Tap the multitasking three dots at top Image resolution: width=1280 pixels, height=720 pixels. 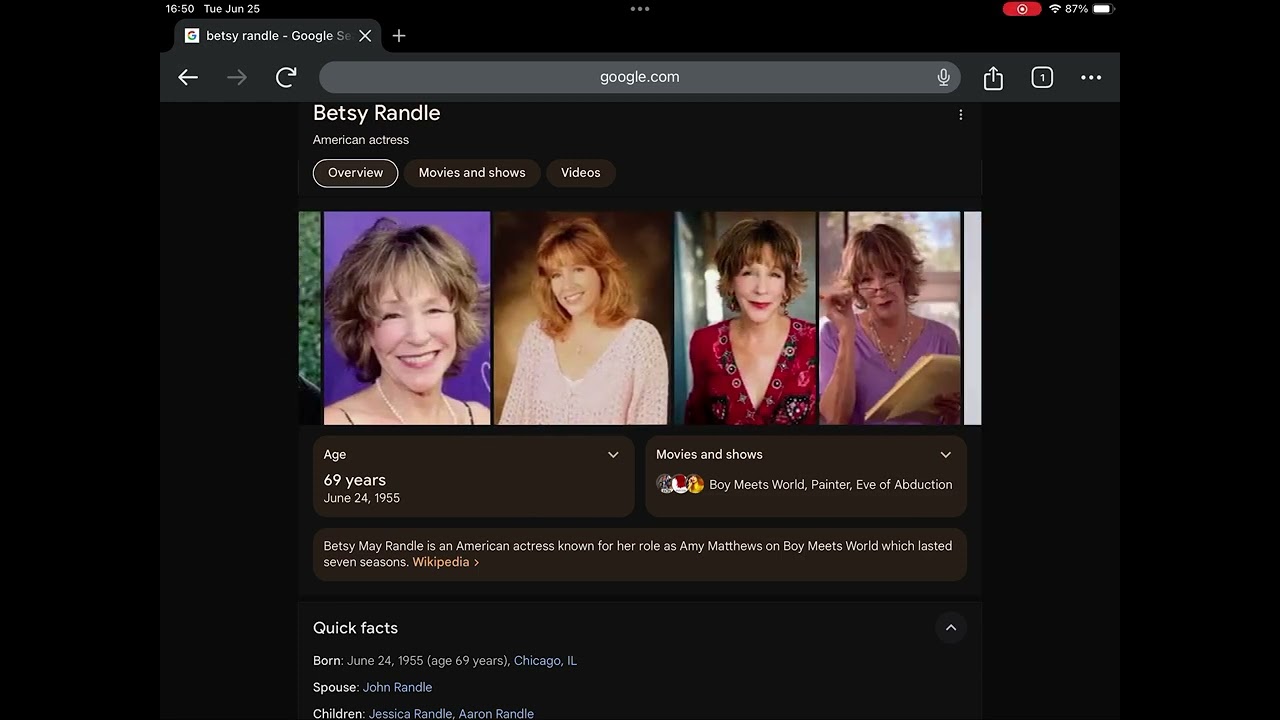[x=640, y=9]
